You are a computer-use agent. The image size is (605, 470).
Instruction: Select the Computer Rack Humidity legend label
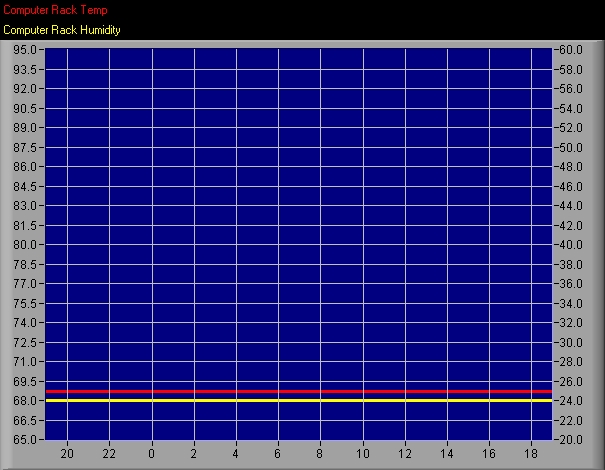click(62, 30)
